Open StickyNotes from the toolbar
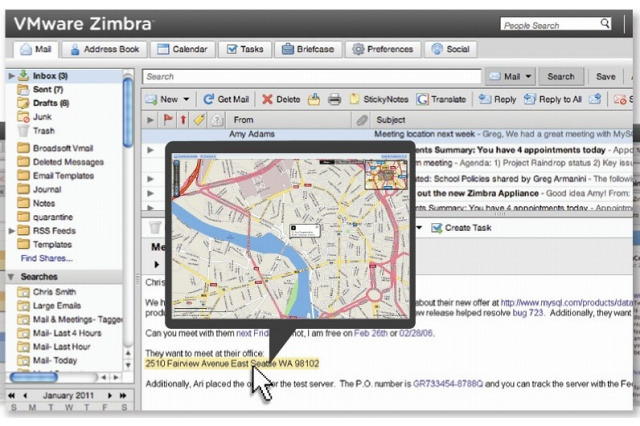The height and width of the screenshot is (426, 640). click(379, 99)
